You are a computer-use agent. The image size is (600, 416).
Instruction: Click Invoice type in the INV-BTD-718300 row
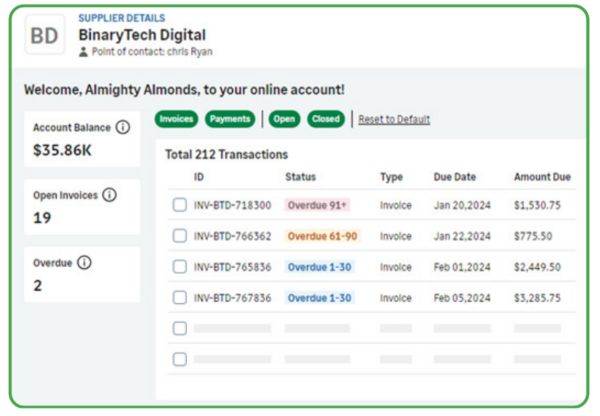(396, 206)
